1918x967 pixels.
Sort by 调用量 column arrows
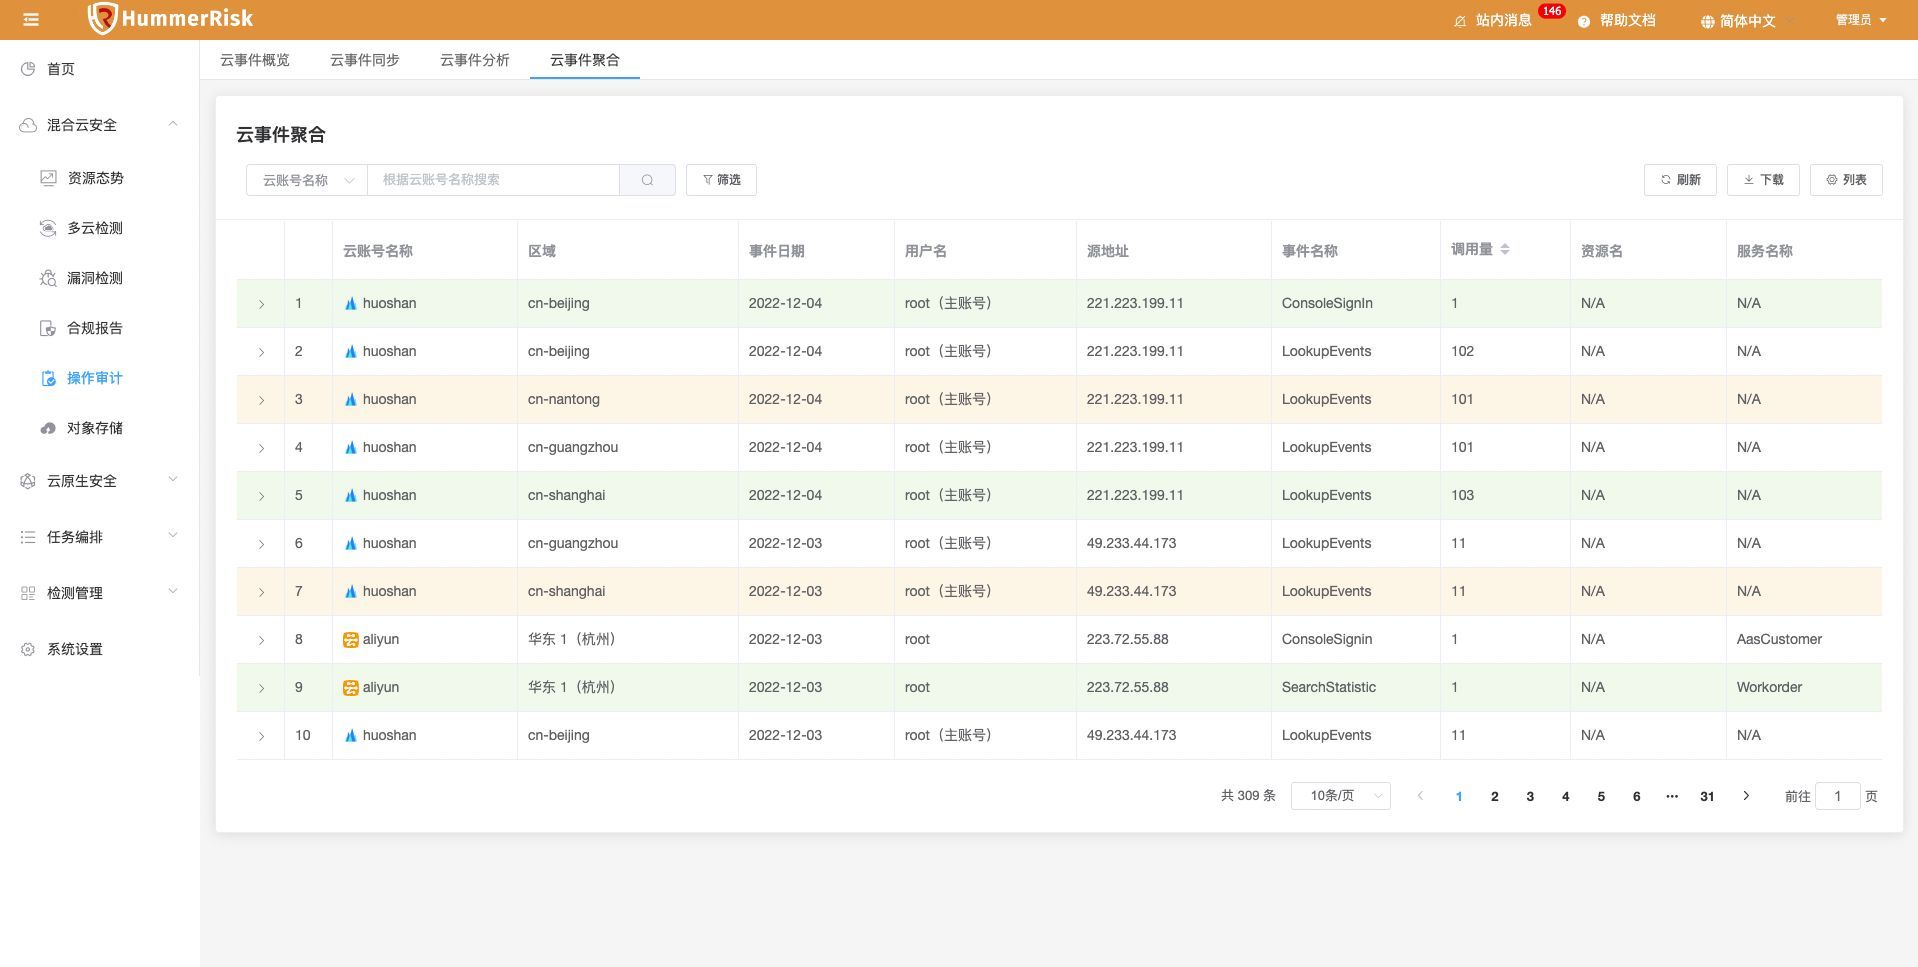click(x=1505, y=249)
